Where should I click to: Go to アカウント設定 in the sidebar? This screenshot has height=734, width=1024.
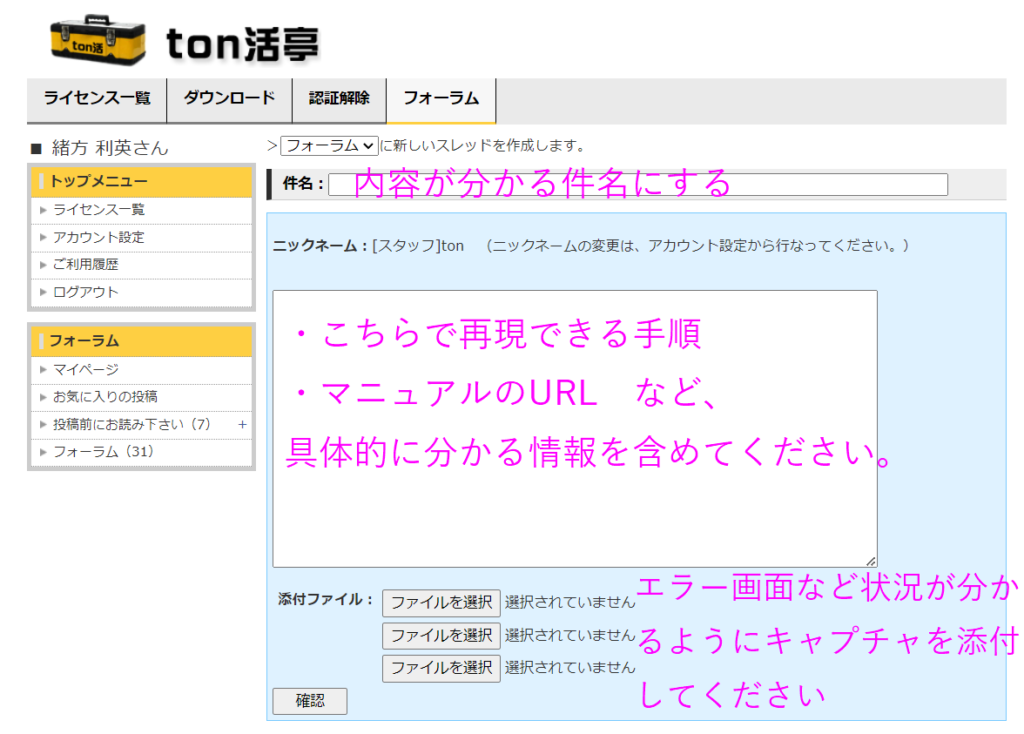tap(99, 237)
